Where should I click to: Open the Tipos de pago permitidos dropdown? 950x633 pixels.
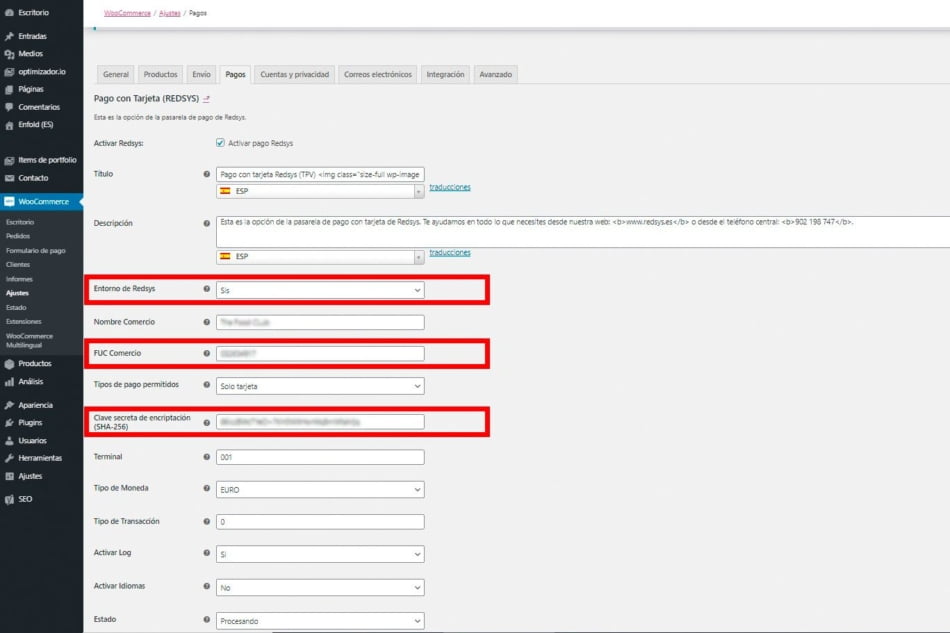click(320, 385)
